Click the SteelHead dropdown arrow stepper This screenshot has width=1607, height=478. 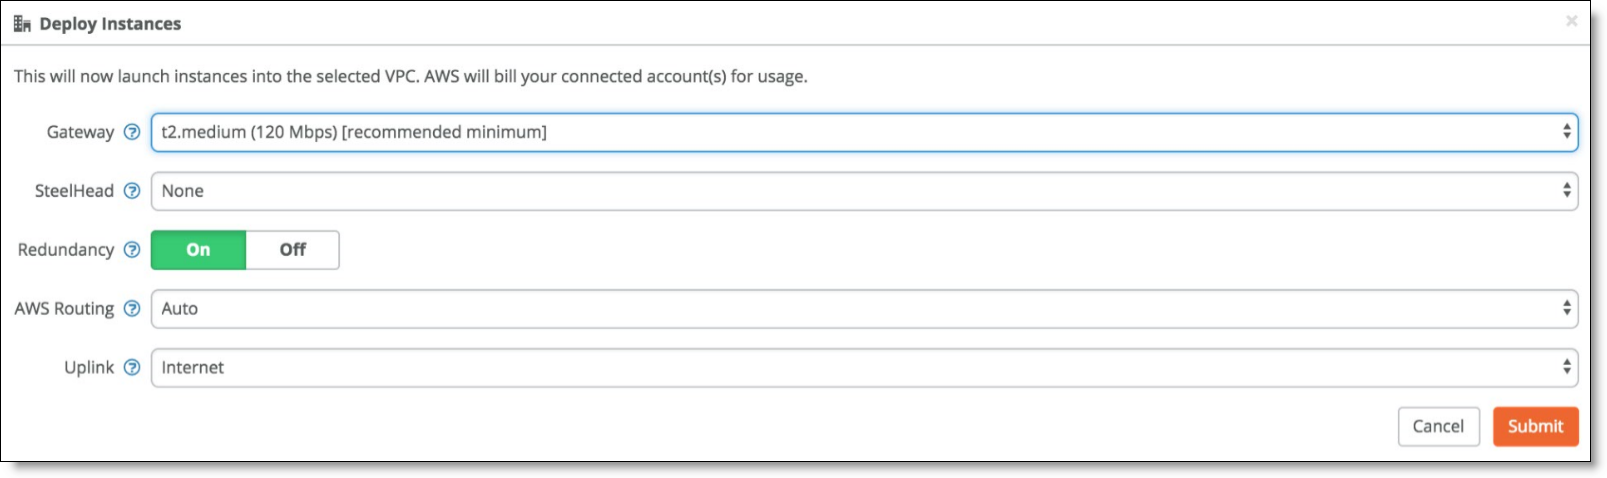(x=1566, y=191)
